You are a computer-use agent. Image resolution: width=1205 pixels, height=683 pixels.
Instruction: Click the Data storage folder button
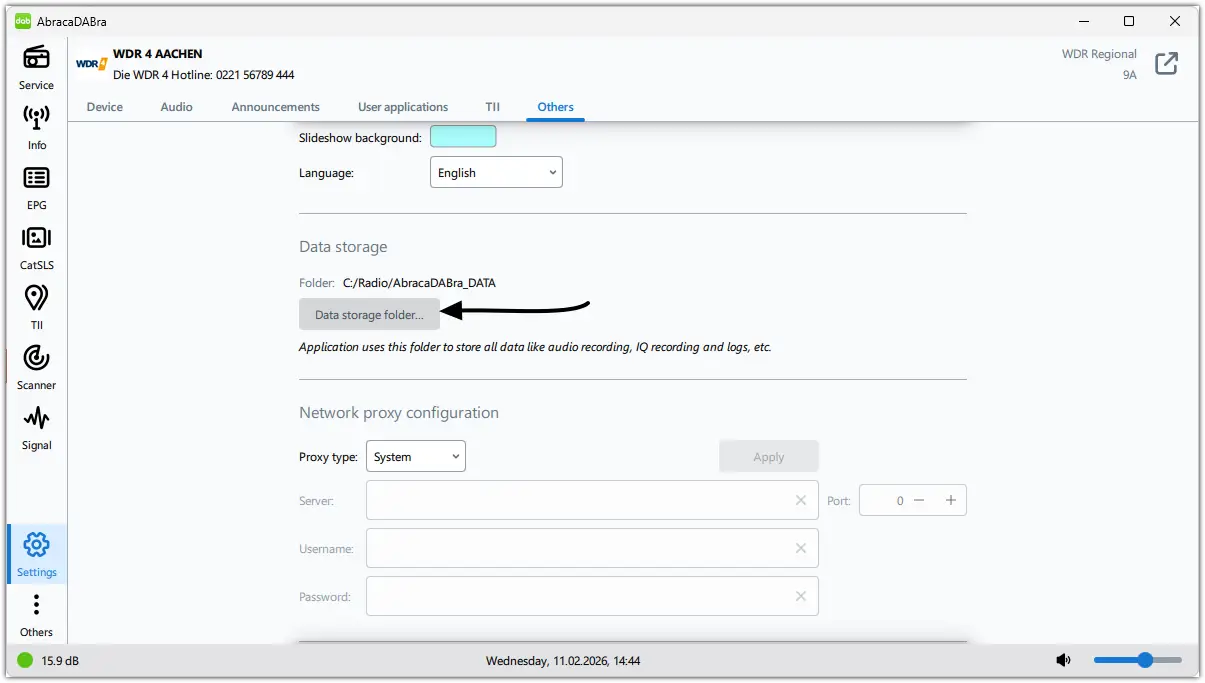(x=369, y=315)
